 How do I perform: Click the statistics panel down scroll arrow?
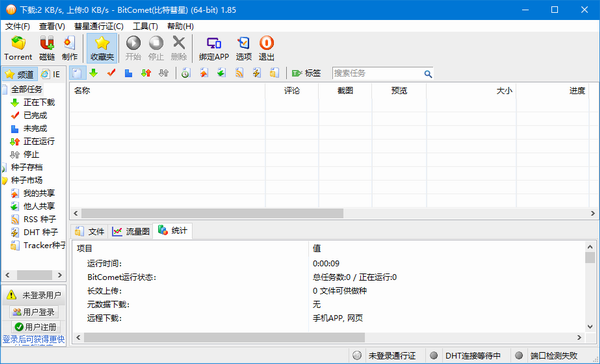pyautogui.click(x=590, y=326)
